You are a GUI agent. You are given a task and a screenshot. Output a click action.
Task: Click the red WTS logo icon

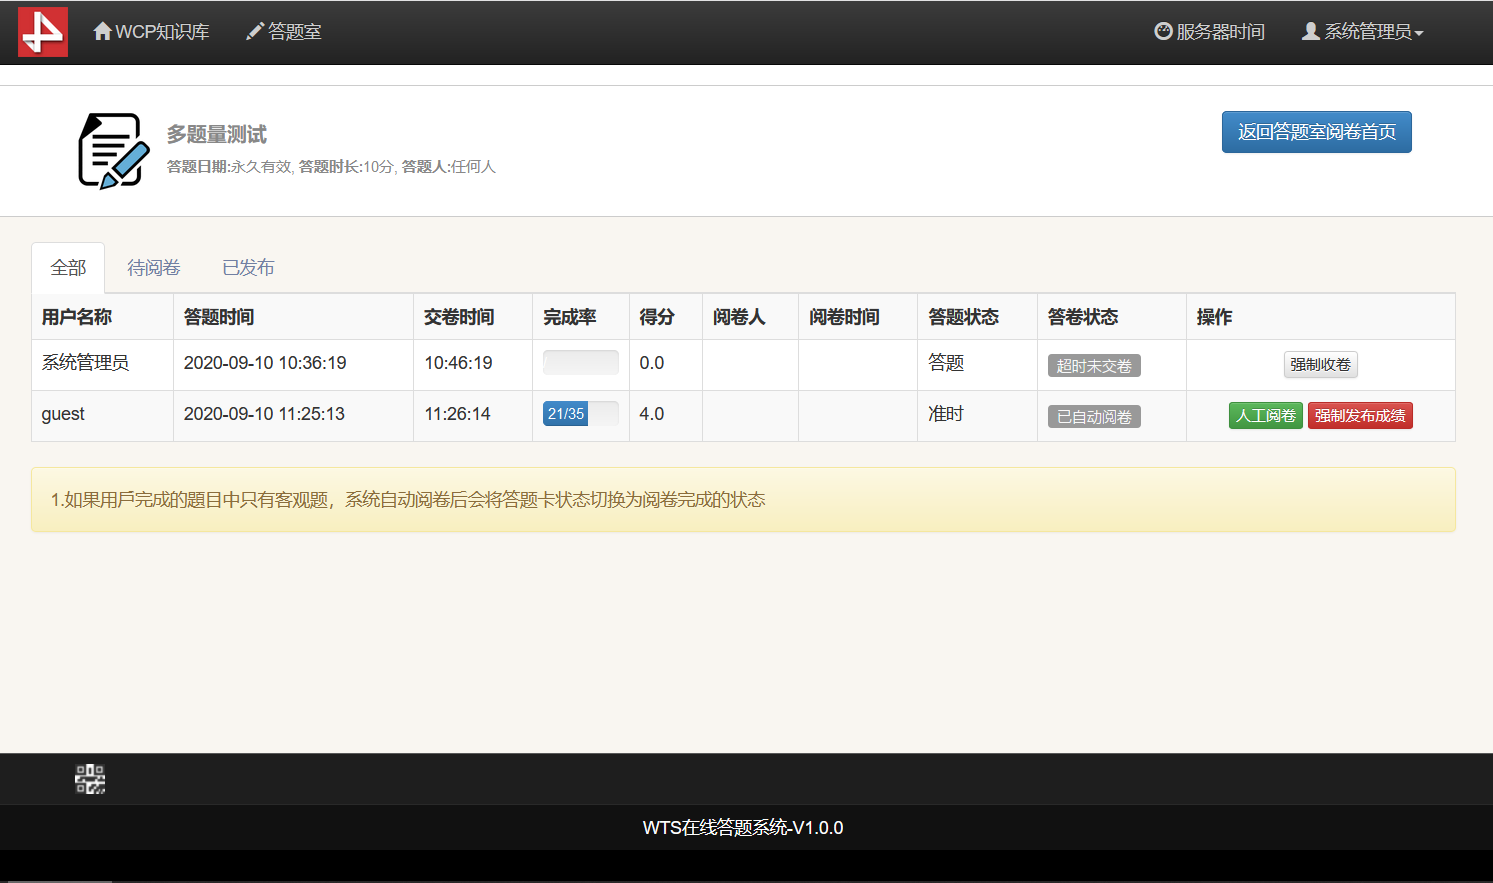(x=43, y=32)
